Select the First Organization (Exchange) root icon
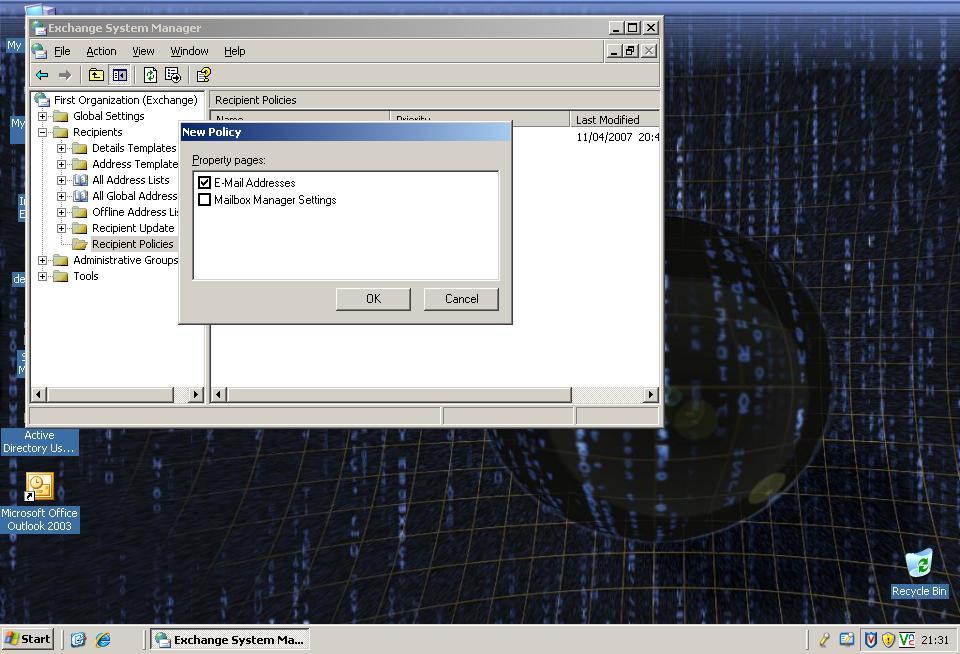This screenshot has height=654, width=960. click(42, 100)
